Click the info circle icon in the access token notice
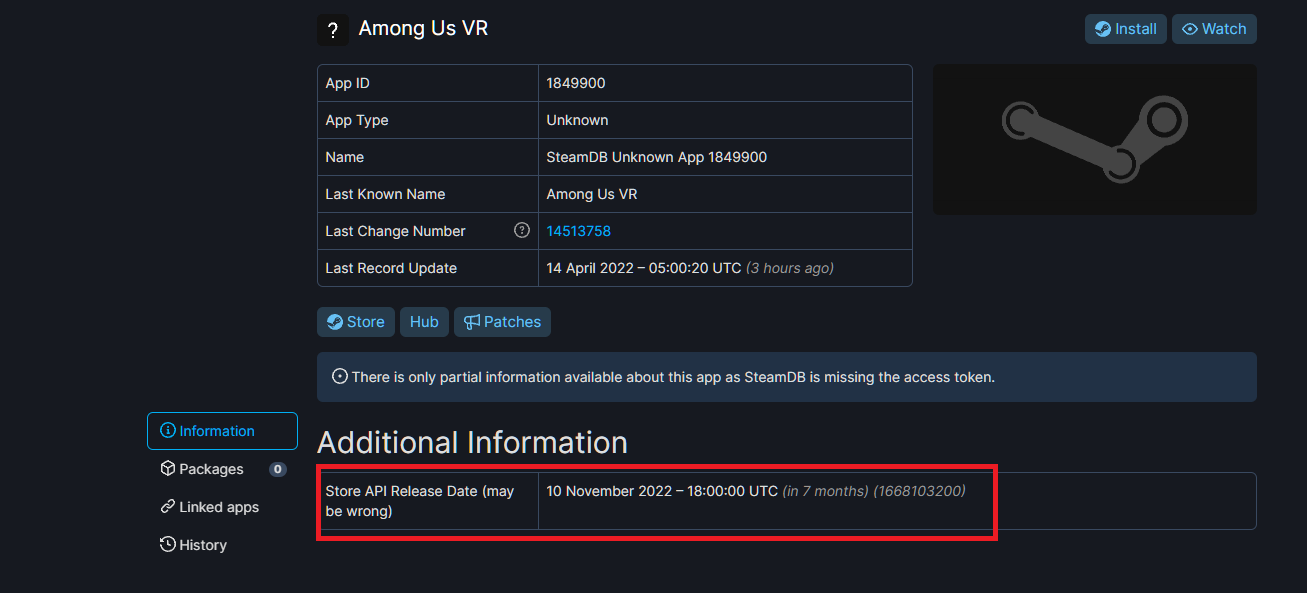 coord(340,377)
